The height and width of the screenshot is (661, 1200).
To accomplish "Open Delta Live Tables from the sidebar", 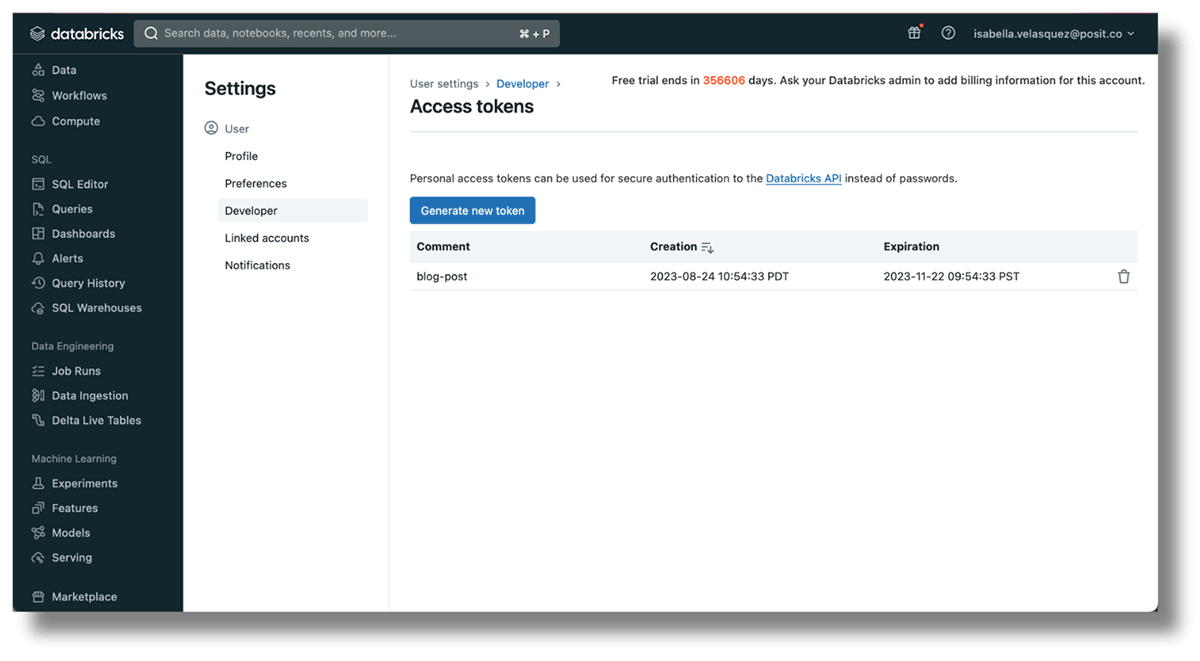I will tap(96, 421).
